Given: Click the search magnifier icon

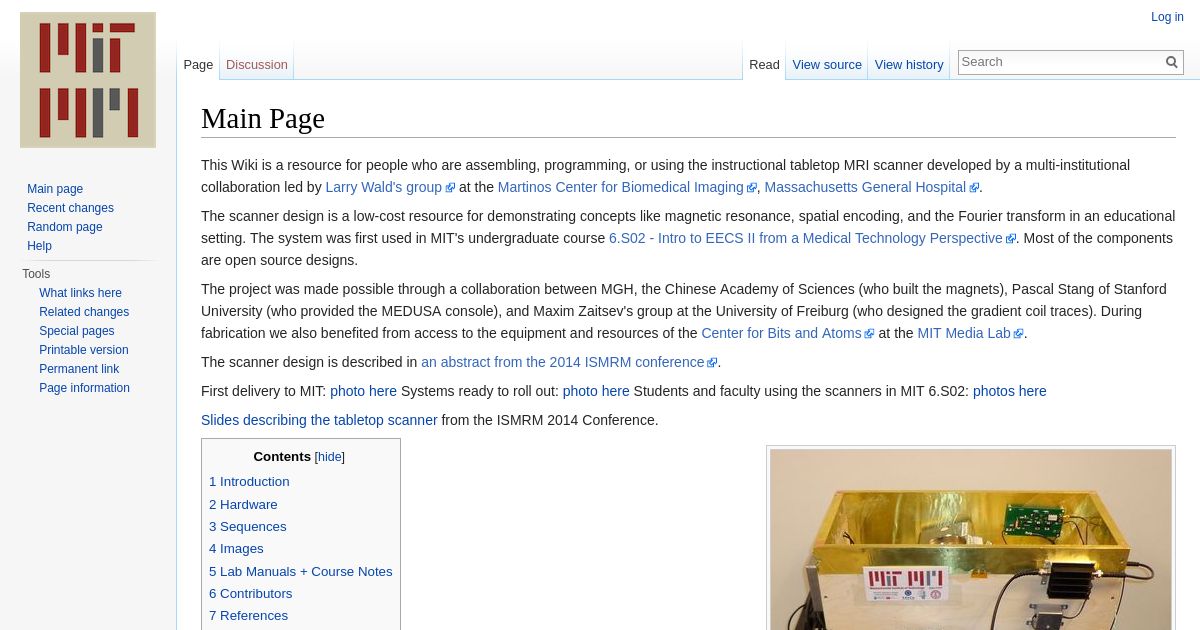Looking at the screenshot, I should tap(1172, 62).
